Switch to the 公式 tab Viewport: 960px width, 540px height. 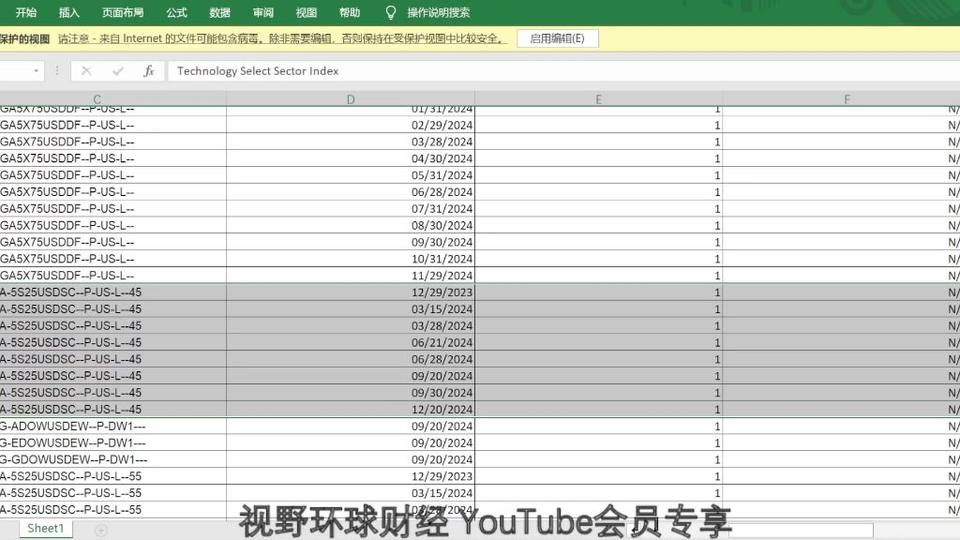coord(176,12)
